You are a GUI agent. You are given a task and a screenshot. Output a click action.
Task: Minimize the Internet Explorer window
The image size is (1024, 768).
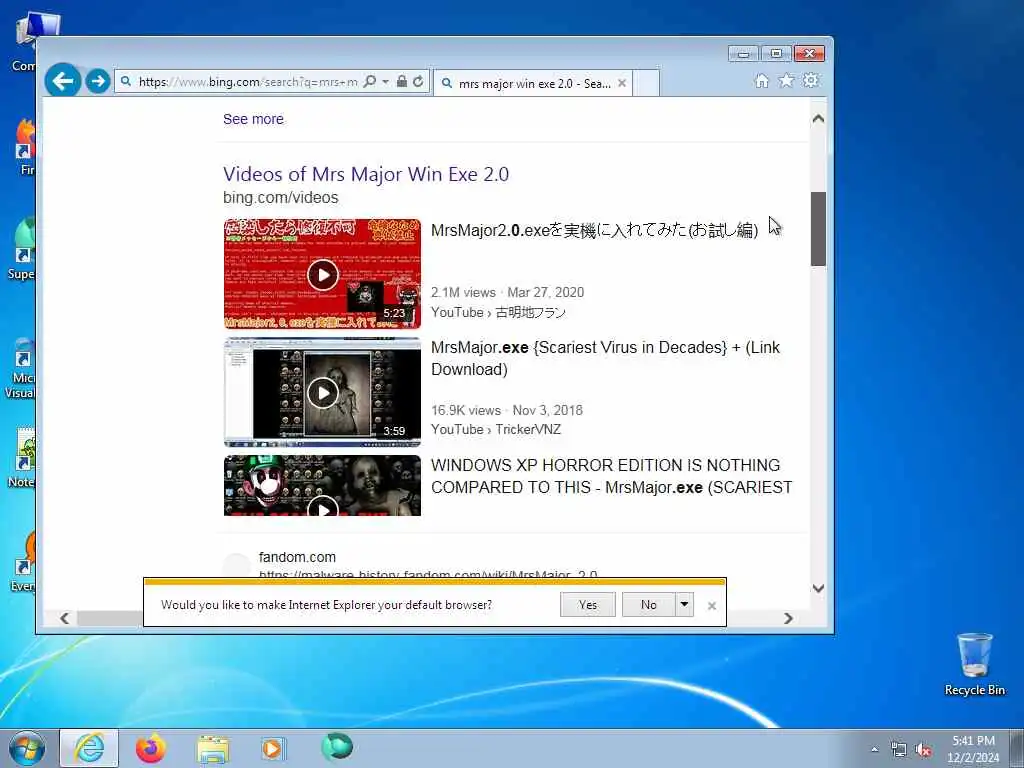(743, 54)
